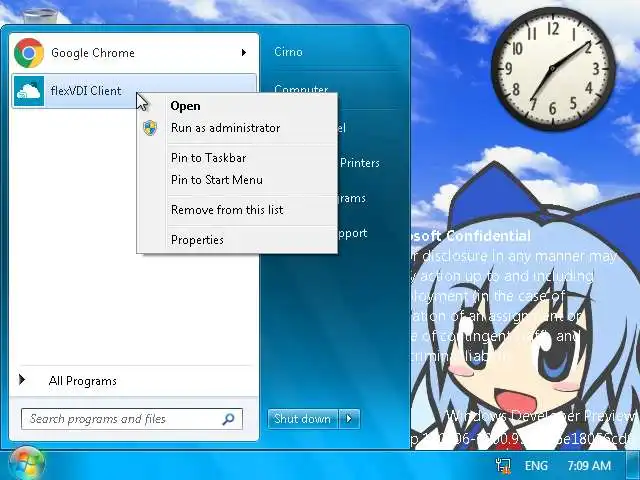The image size is (640, 480).
Task: Open the Printers link in the Start menu
Action: coord(360,163)
